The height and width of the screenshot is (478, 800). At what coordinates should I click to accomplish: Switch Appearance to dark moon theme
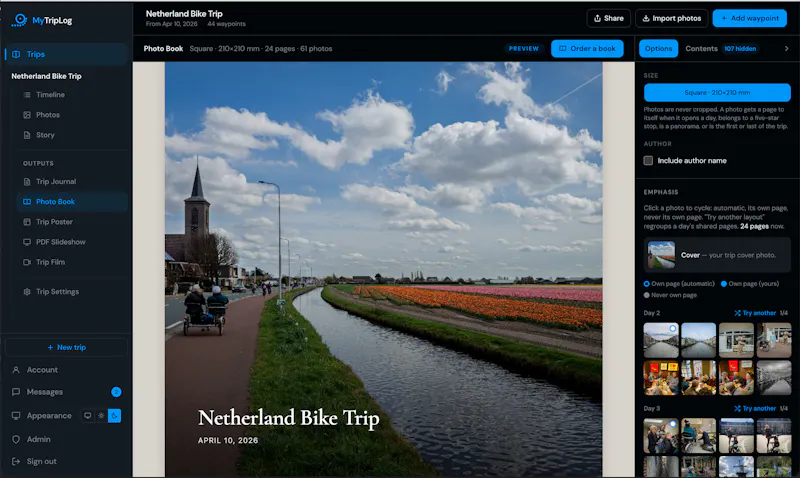114,416
